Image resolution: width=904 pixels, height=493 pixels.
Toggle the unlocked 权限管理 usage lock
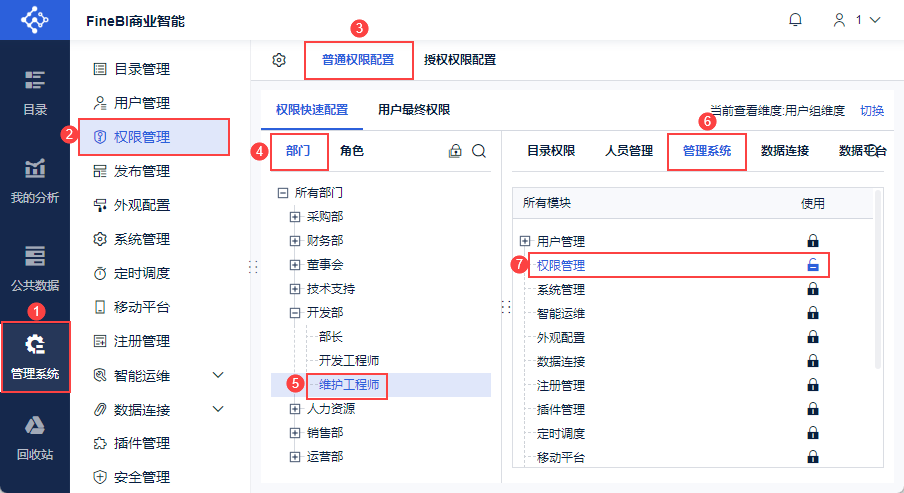[x=813, y=265]
